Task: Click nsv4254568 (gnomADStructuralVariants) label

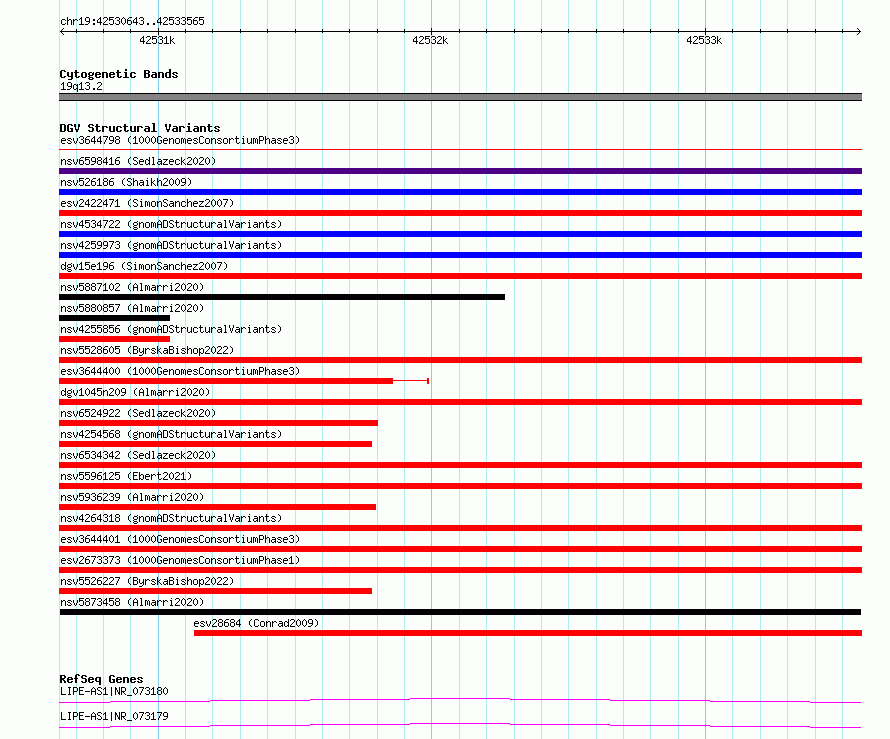Action: point(171,434)
